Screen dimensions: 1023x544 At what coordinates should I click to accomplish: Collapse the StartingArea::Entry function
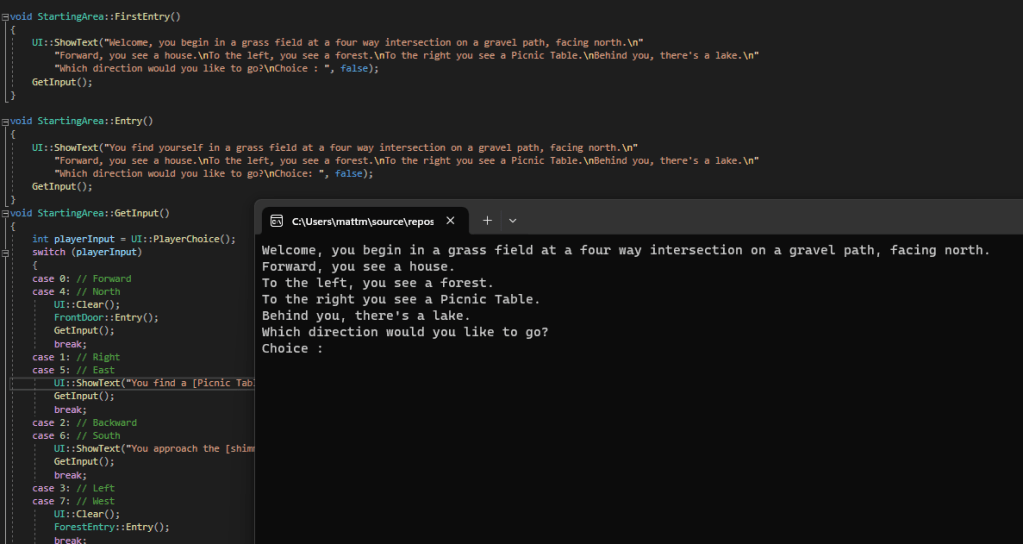point(5,121)
